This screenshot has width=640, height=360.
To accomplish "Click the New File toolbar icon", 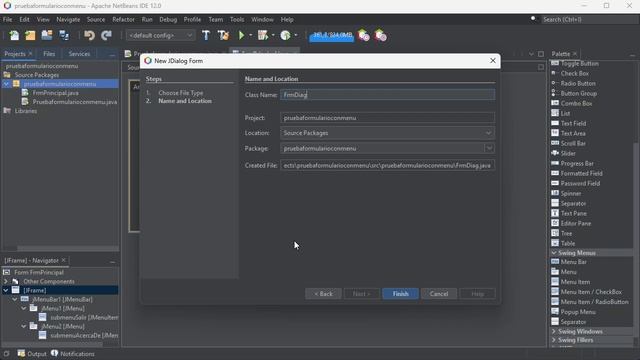I will (x=14, y=36).
